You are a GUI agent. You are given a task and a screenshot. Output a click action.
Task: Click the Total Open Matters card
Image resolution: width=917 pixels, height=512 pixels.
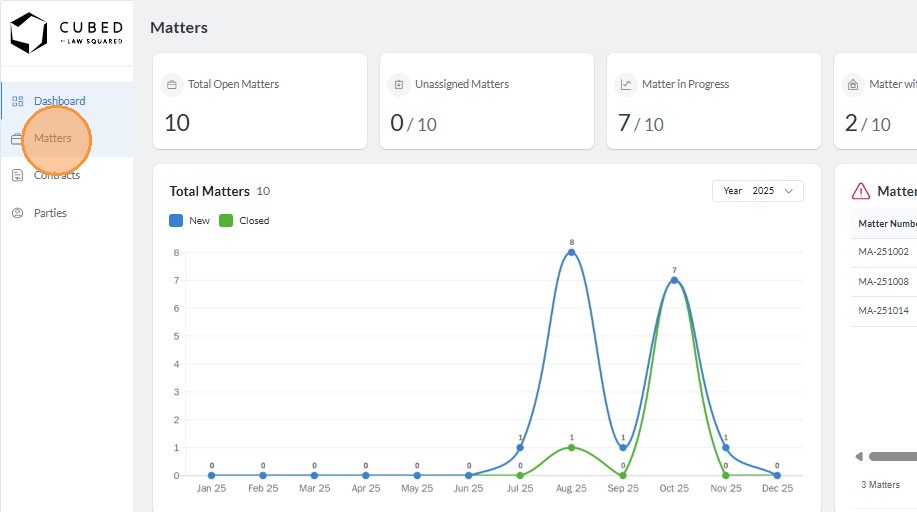(x=259, y=101)
